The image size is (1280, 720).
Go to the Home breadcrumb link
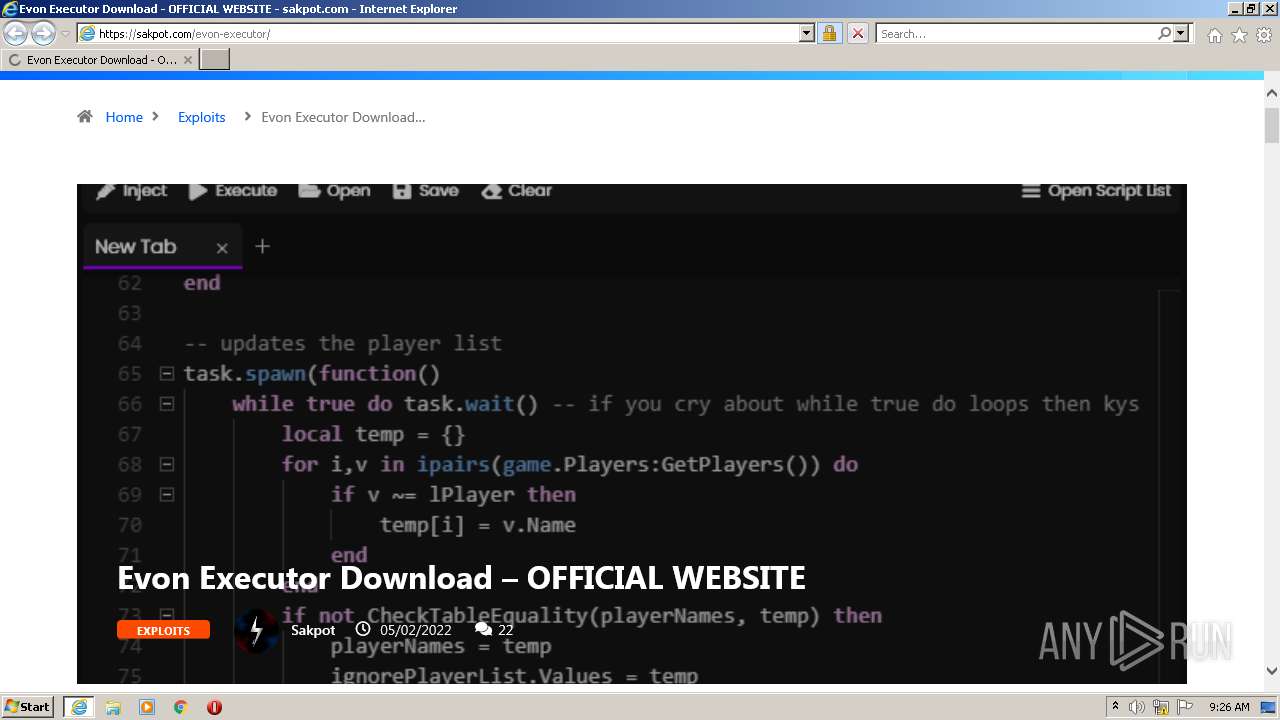(124, 117)
